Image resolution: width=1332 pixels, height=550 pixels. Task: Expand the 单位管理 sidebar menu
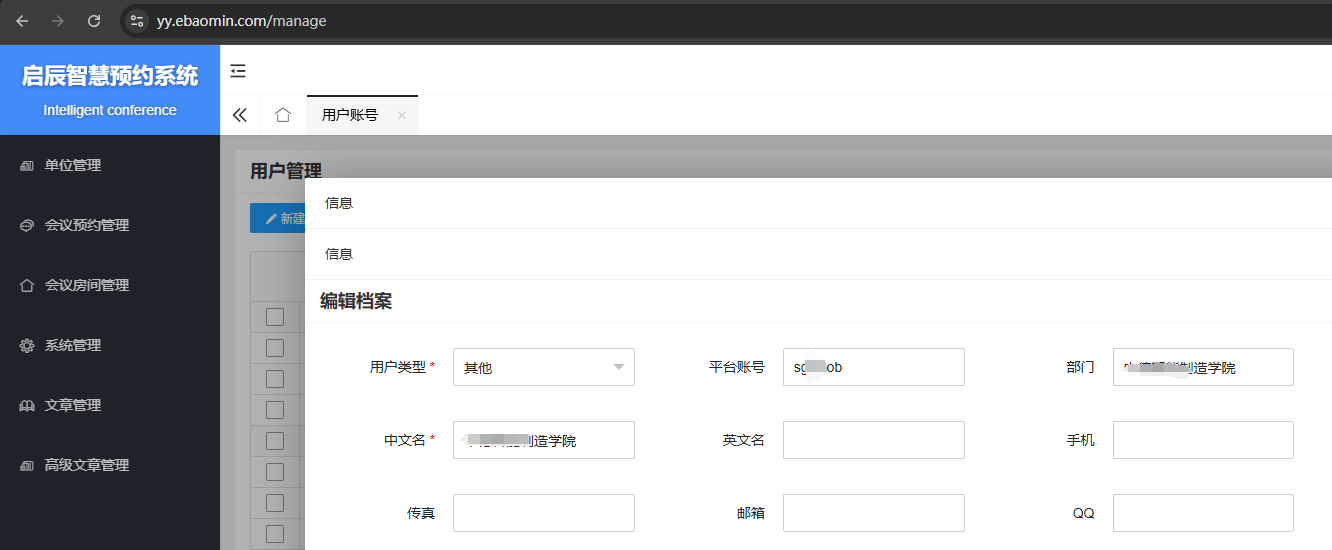(73, 165)
